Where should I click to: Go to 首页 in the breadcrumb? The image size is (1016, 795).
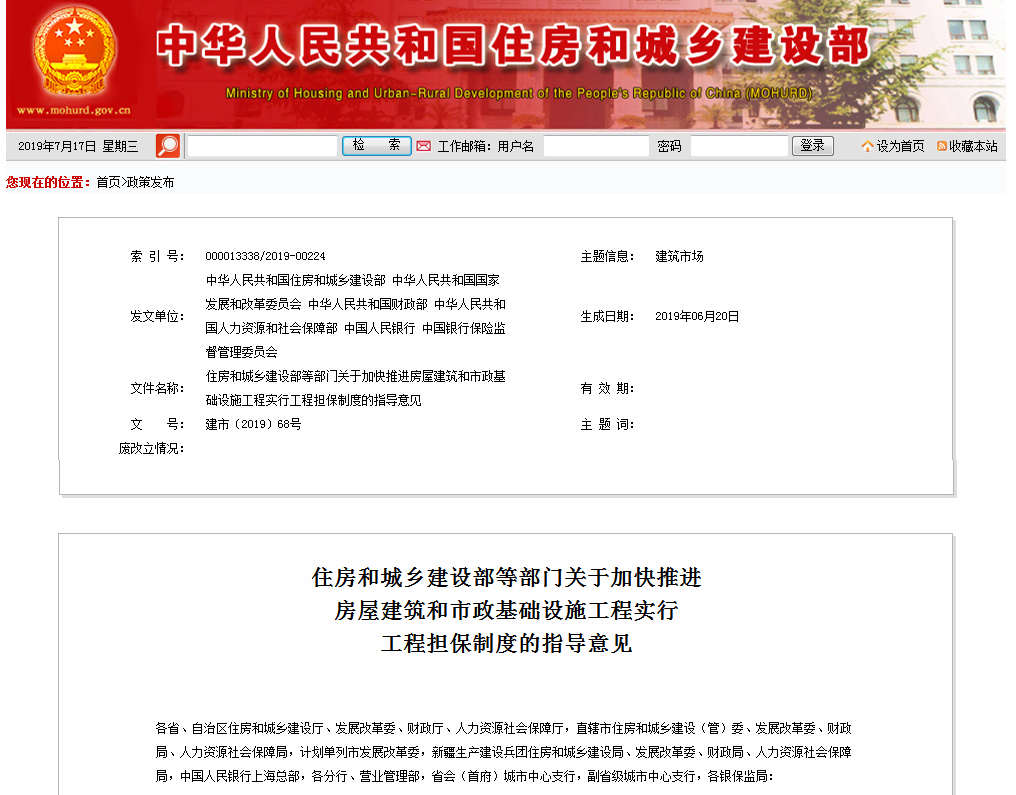108,182
